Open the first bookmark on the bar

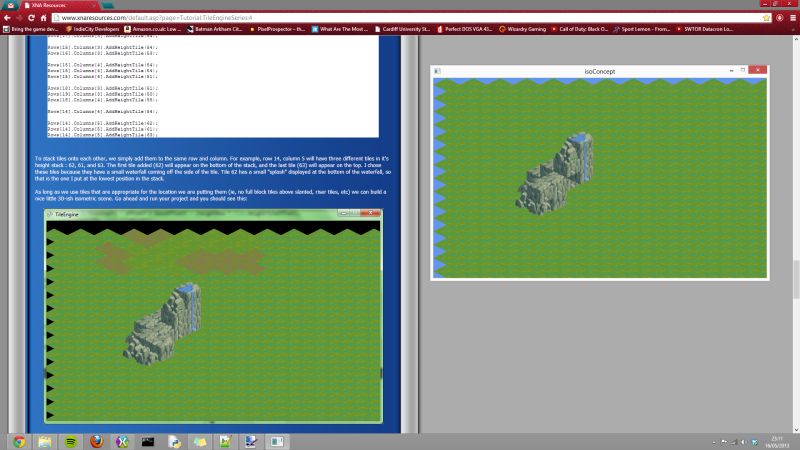(x=31, y=29)
